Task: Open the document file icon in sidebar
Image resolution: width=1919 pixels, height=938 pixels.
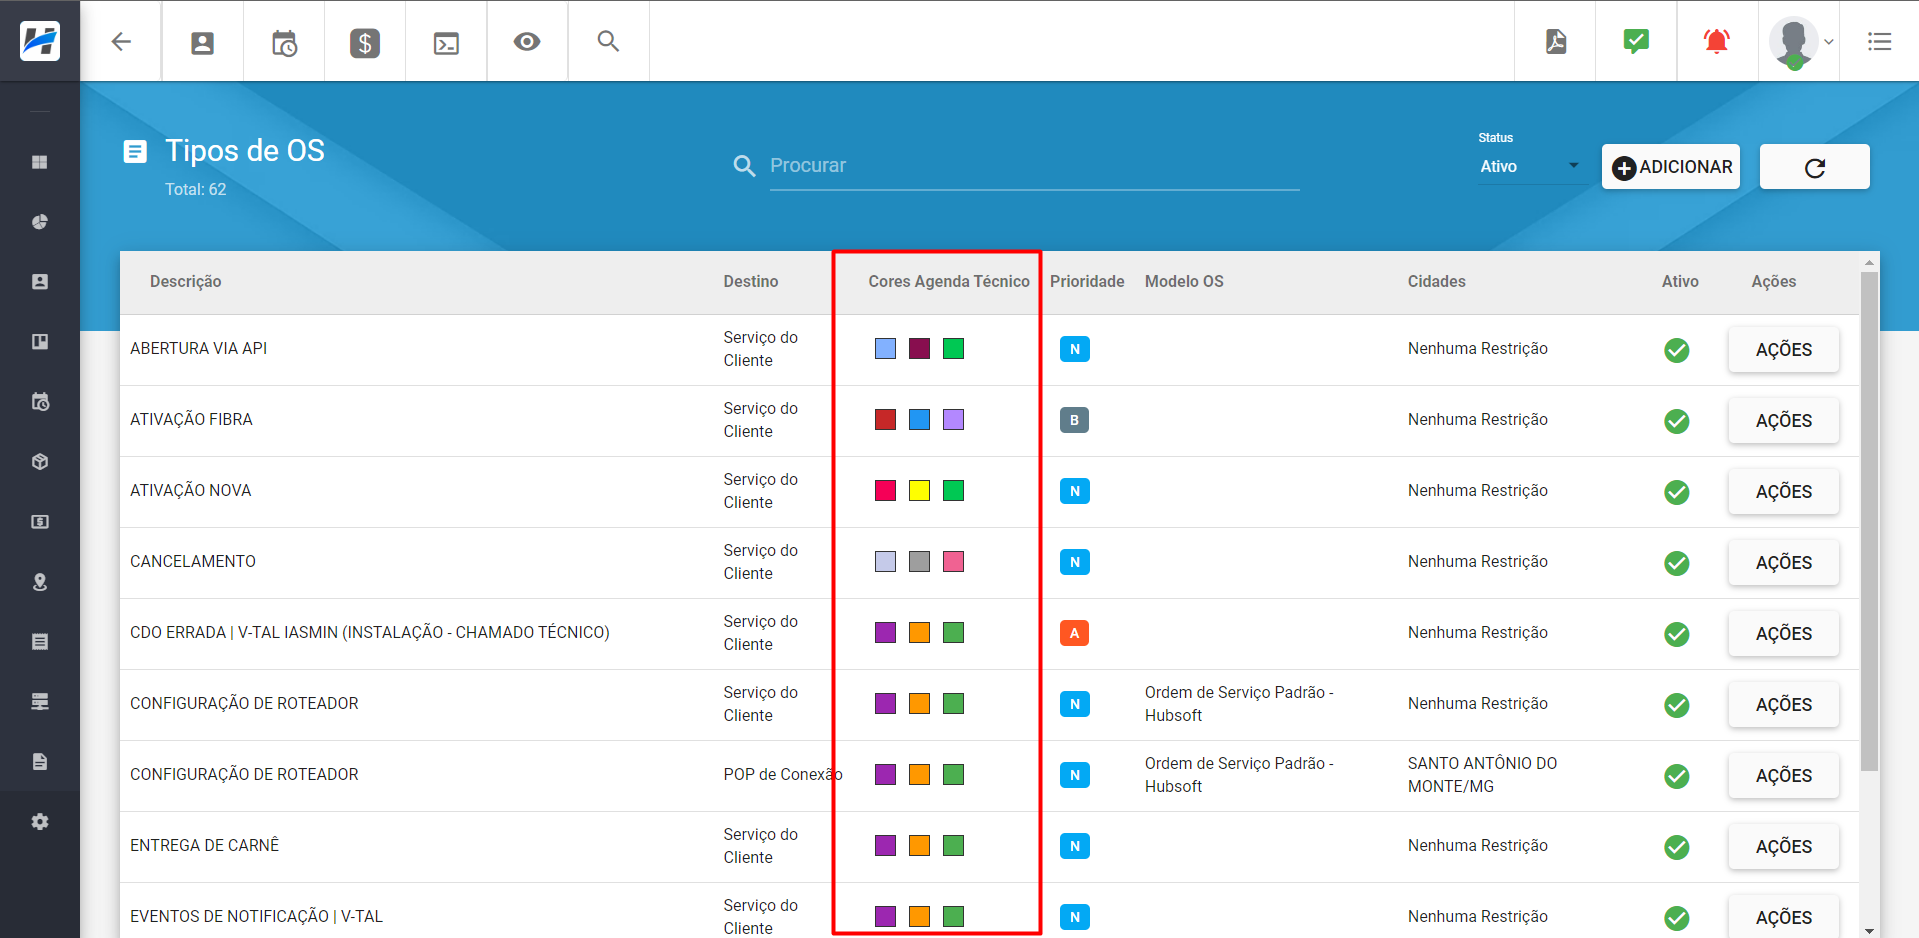Action: coord(40,762)
